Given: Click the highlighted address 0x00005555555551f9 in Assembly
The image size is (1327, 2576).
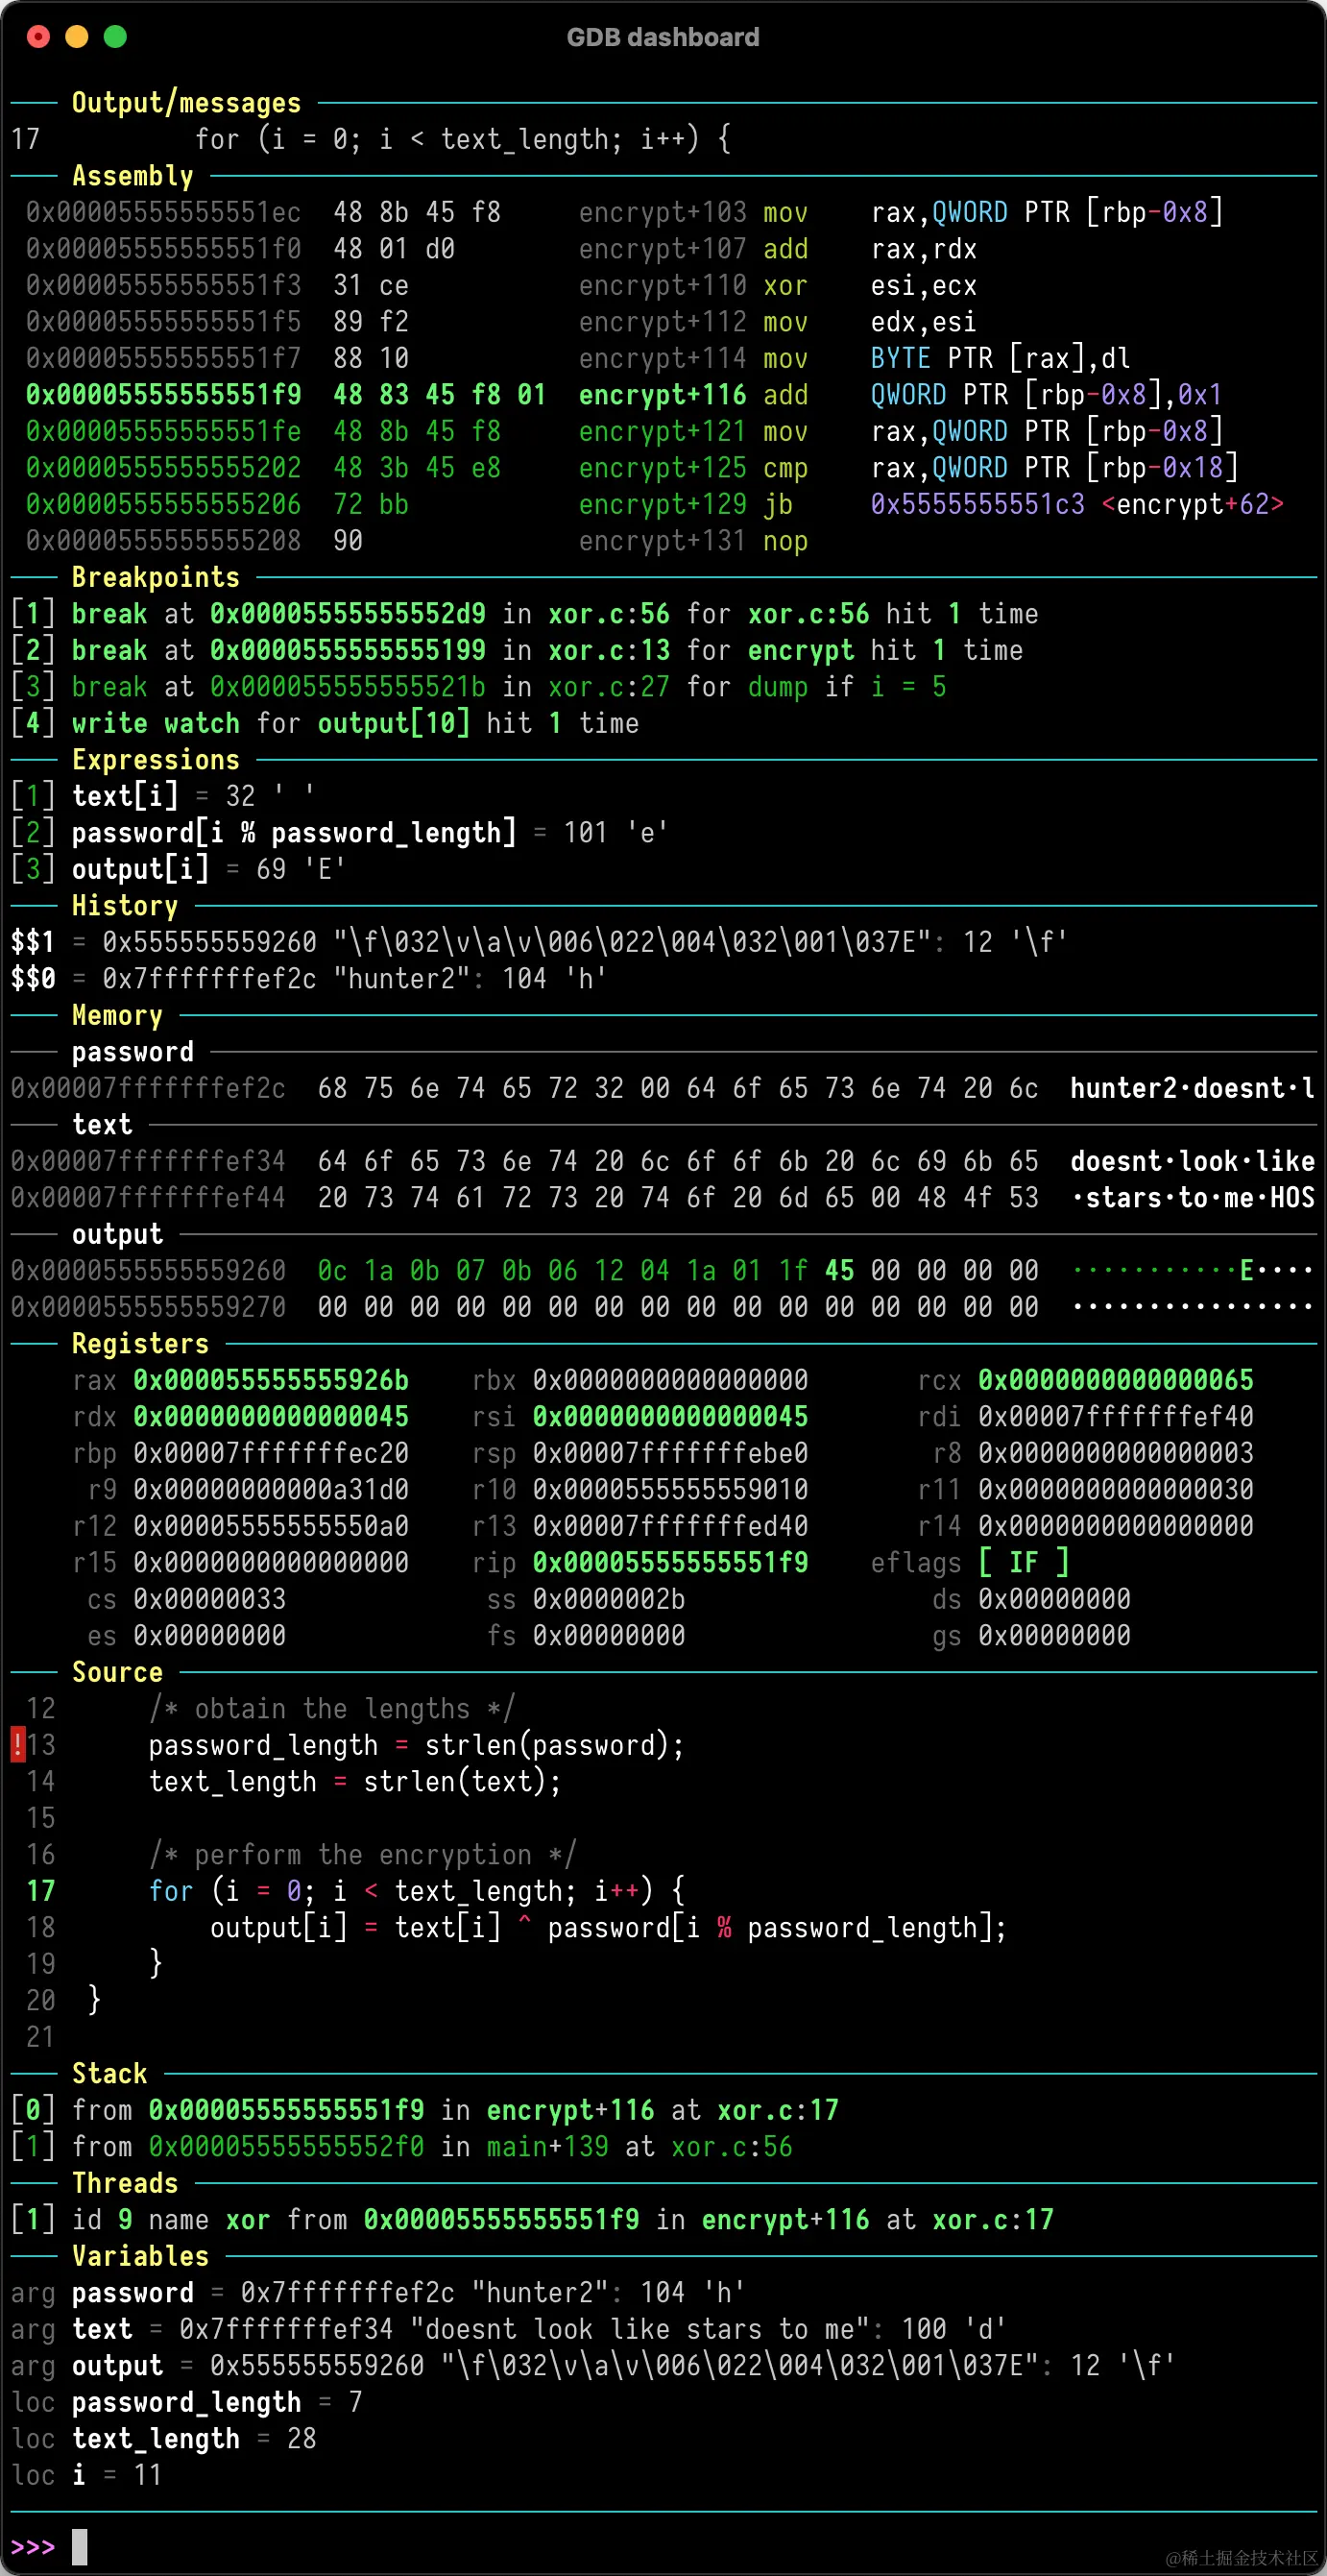Looking at the screenshot, I should pos(164,395).
